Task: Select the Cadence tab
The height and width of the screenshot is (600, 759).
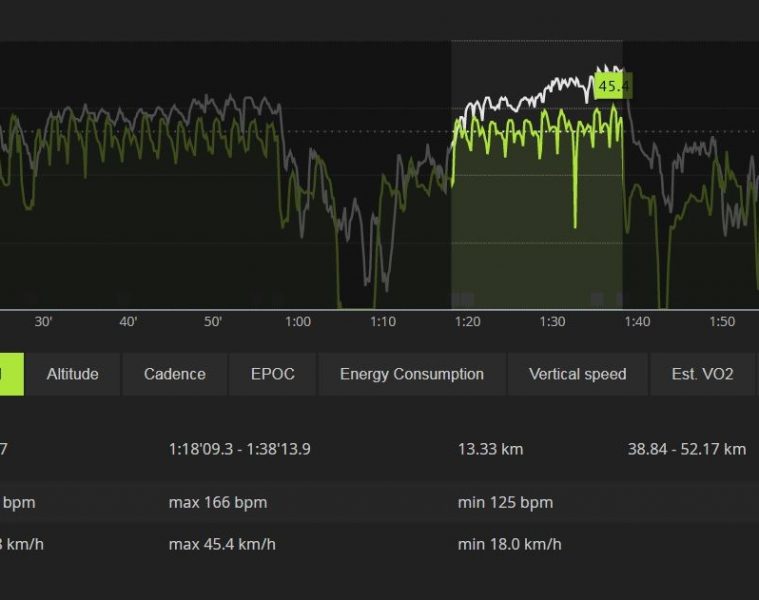Action: (x=174, y=374)
